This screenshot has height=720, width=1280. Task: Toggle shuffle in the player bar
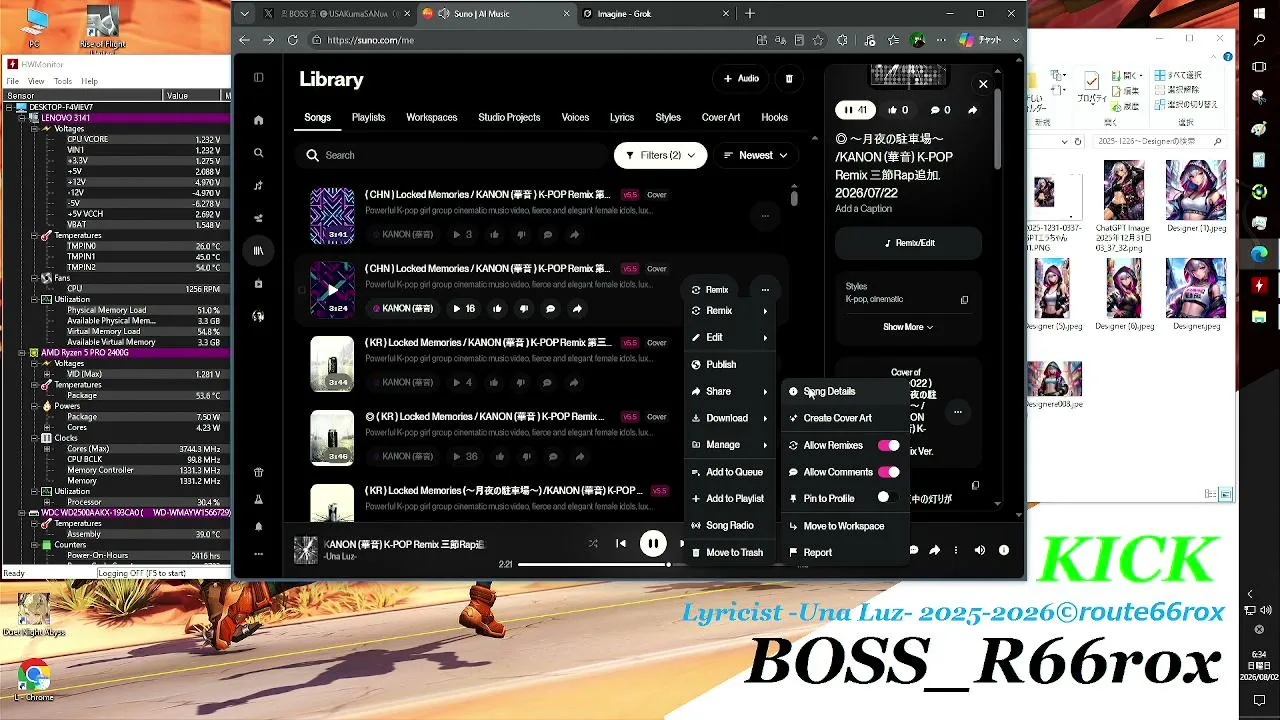(x=593, y=543)
